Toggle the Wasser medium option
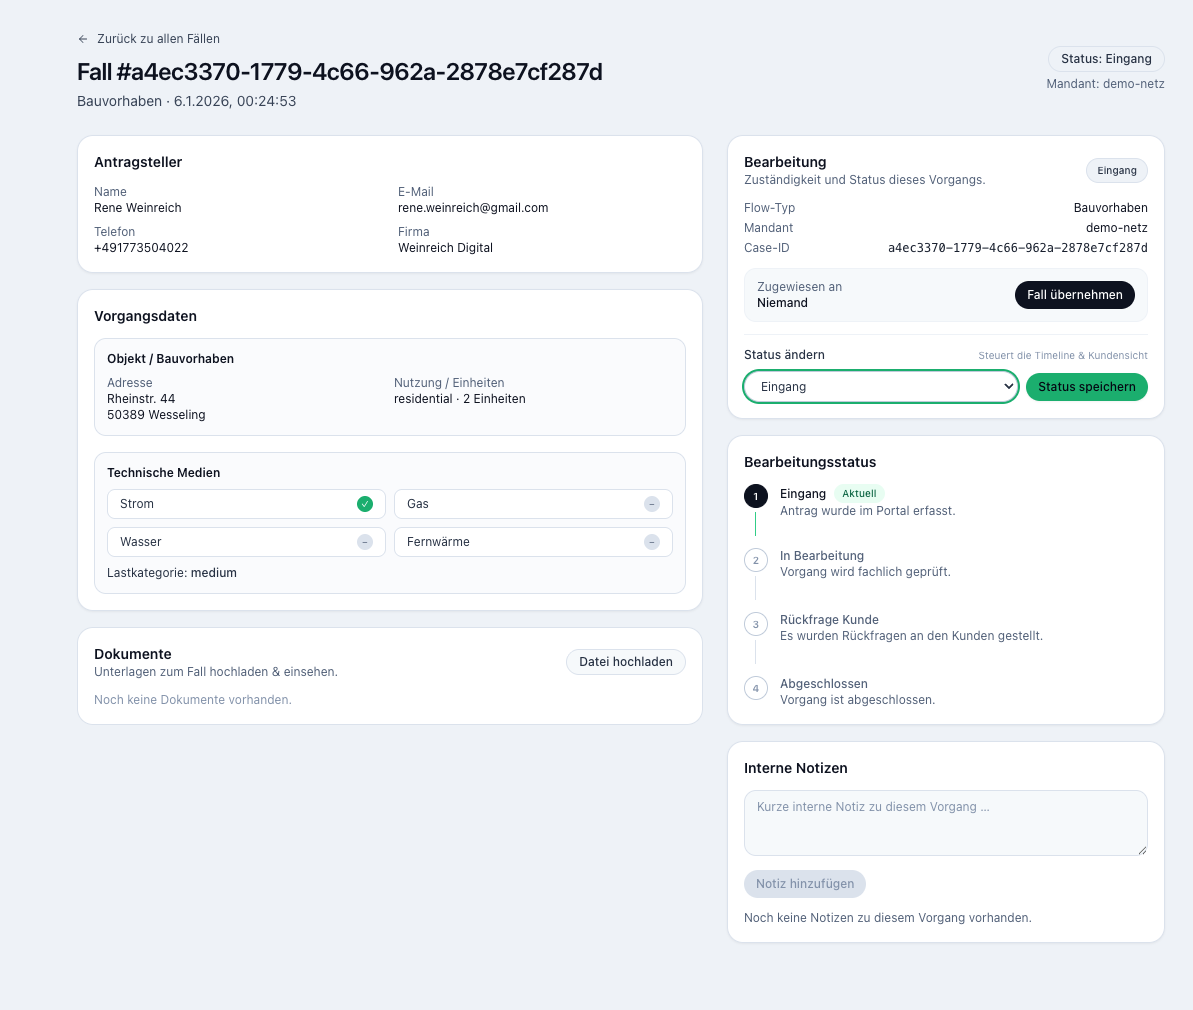Screen dimensions: 1193x1010 pyautogui.click(x=245, y=542)
